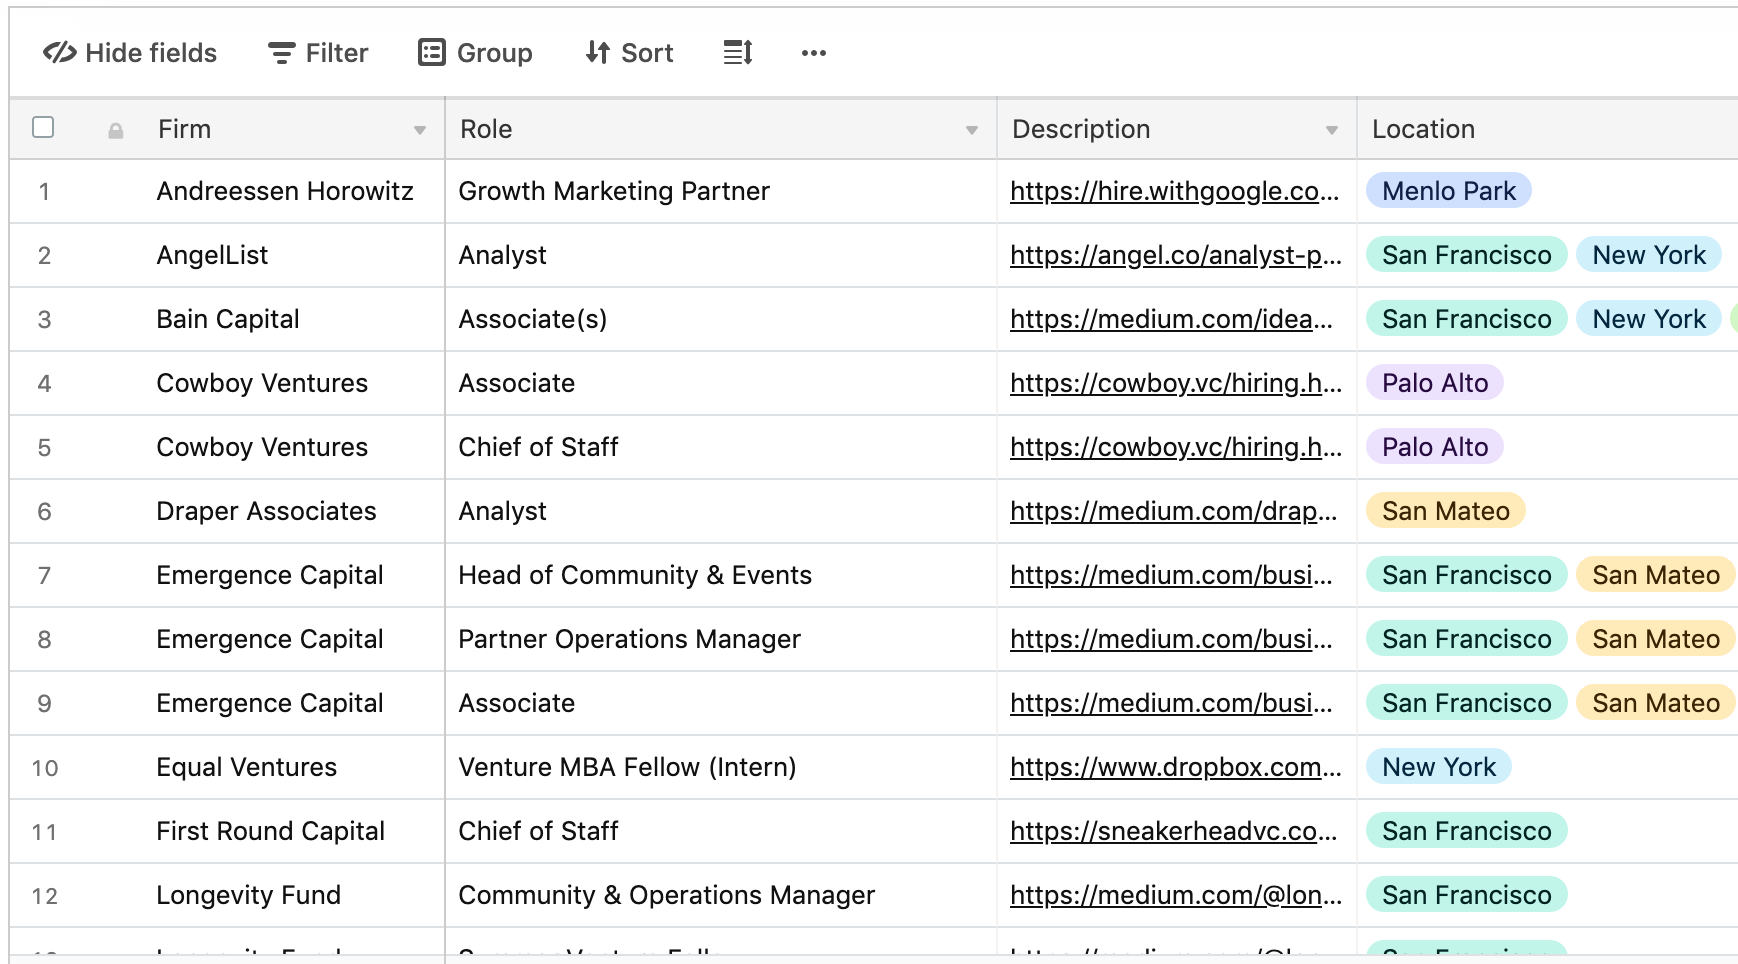Toggle the select-all checkbox in the header
Screen dimensions: 1738x964
click(43, 128)
